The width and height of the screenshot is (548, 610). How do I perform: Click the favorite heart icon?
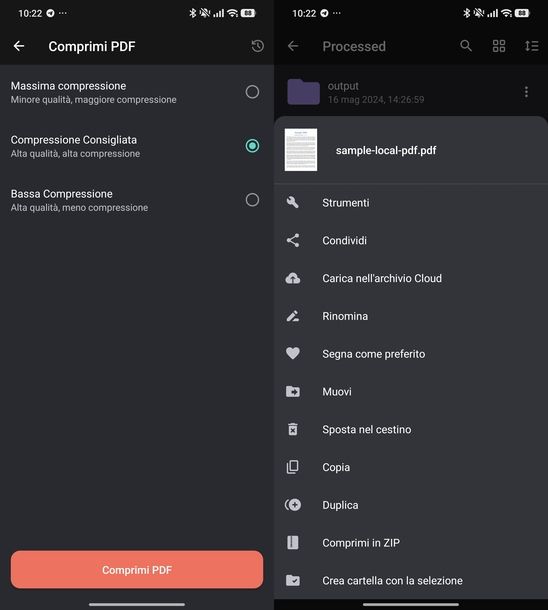292,353
